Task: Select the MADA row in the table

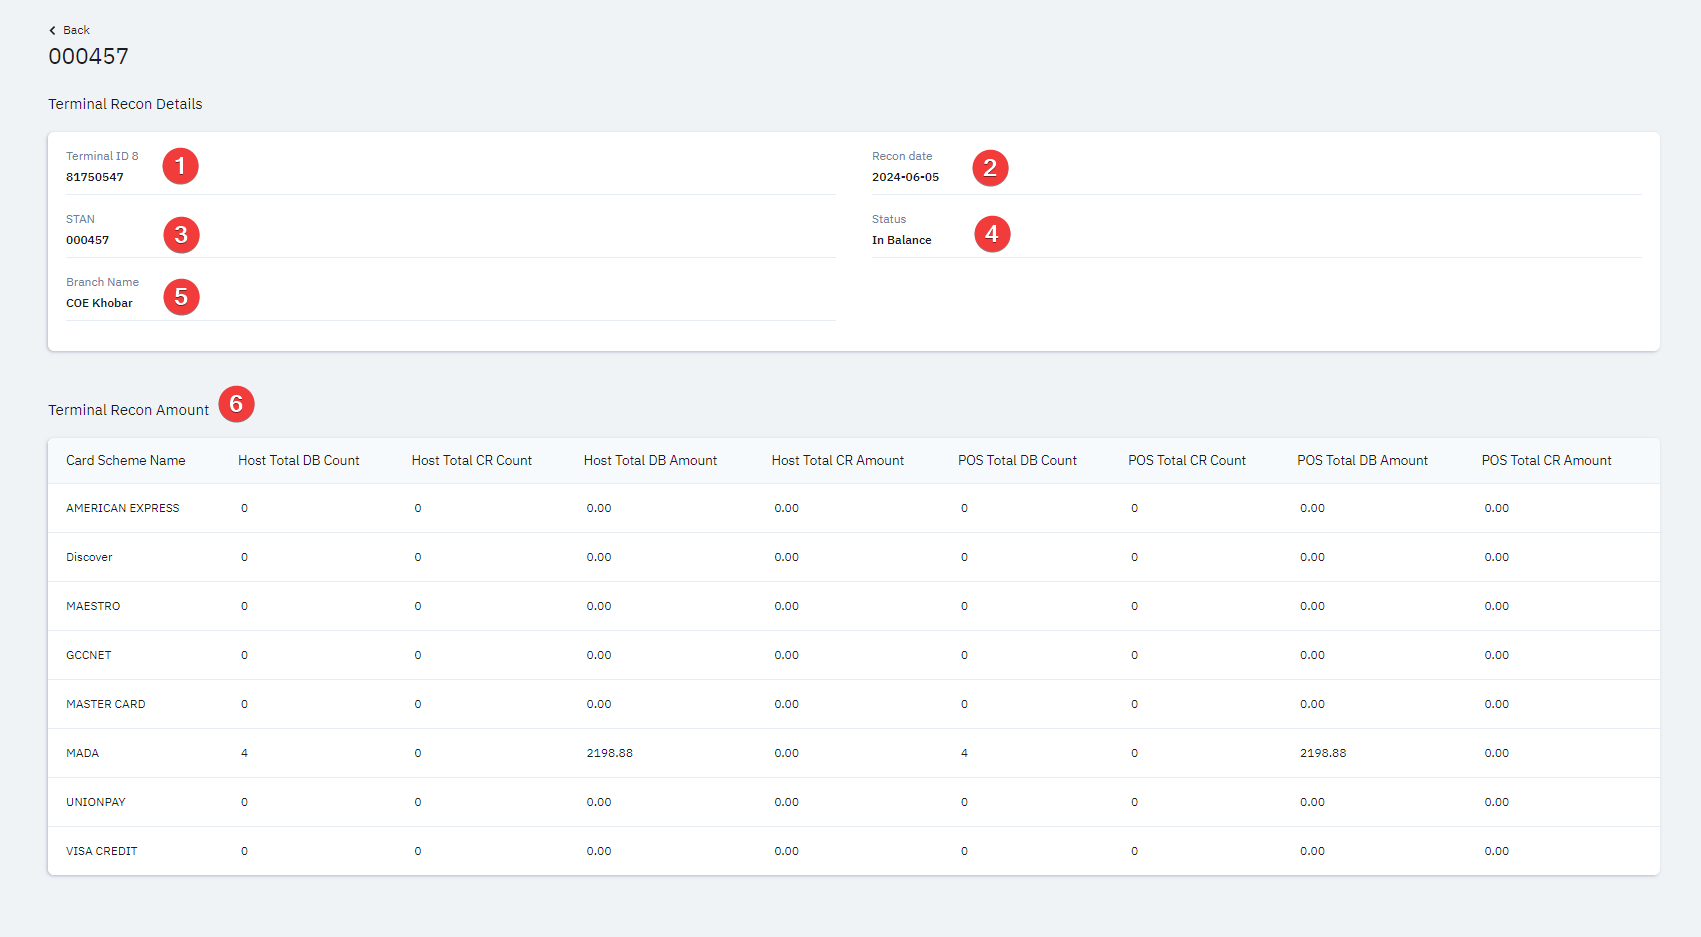Action: pos(83,754)
